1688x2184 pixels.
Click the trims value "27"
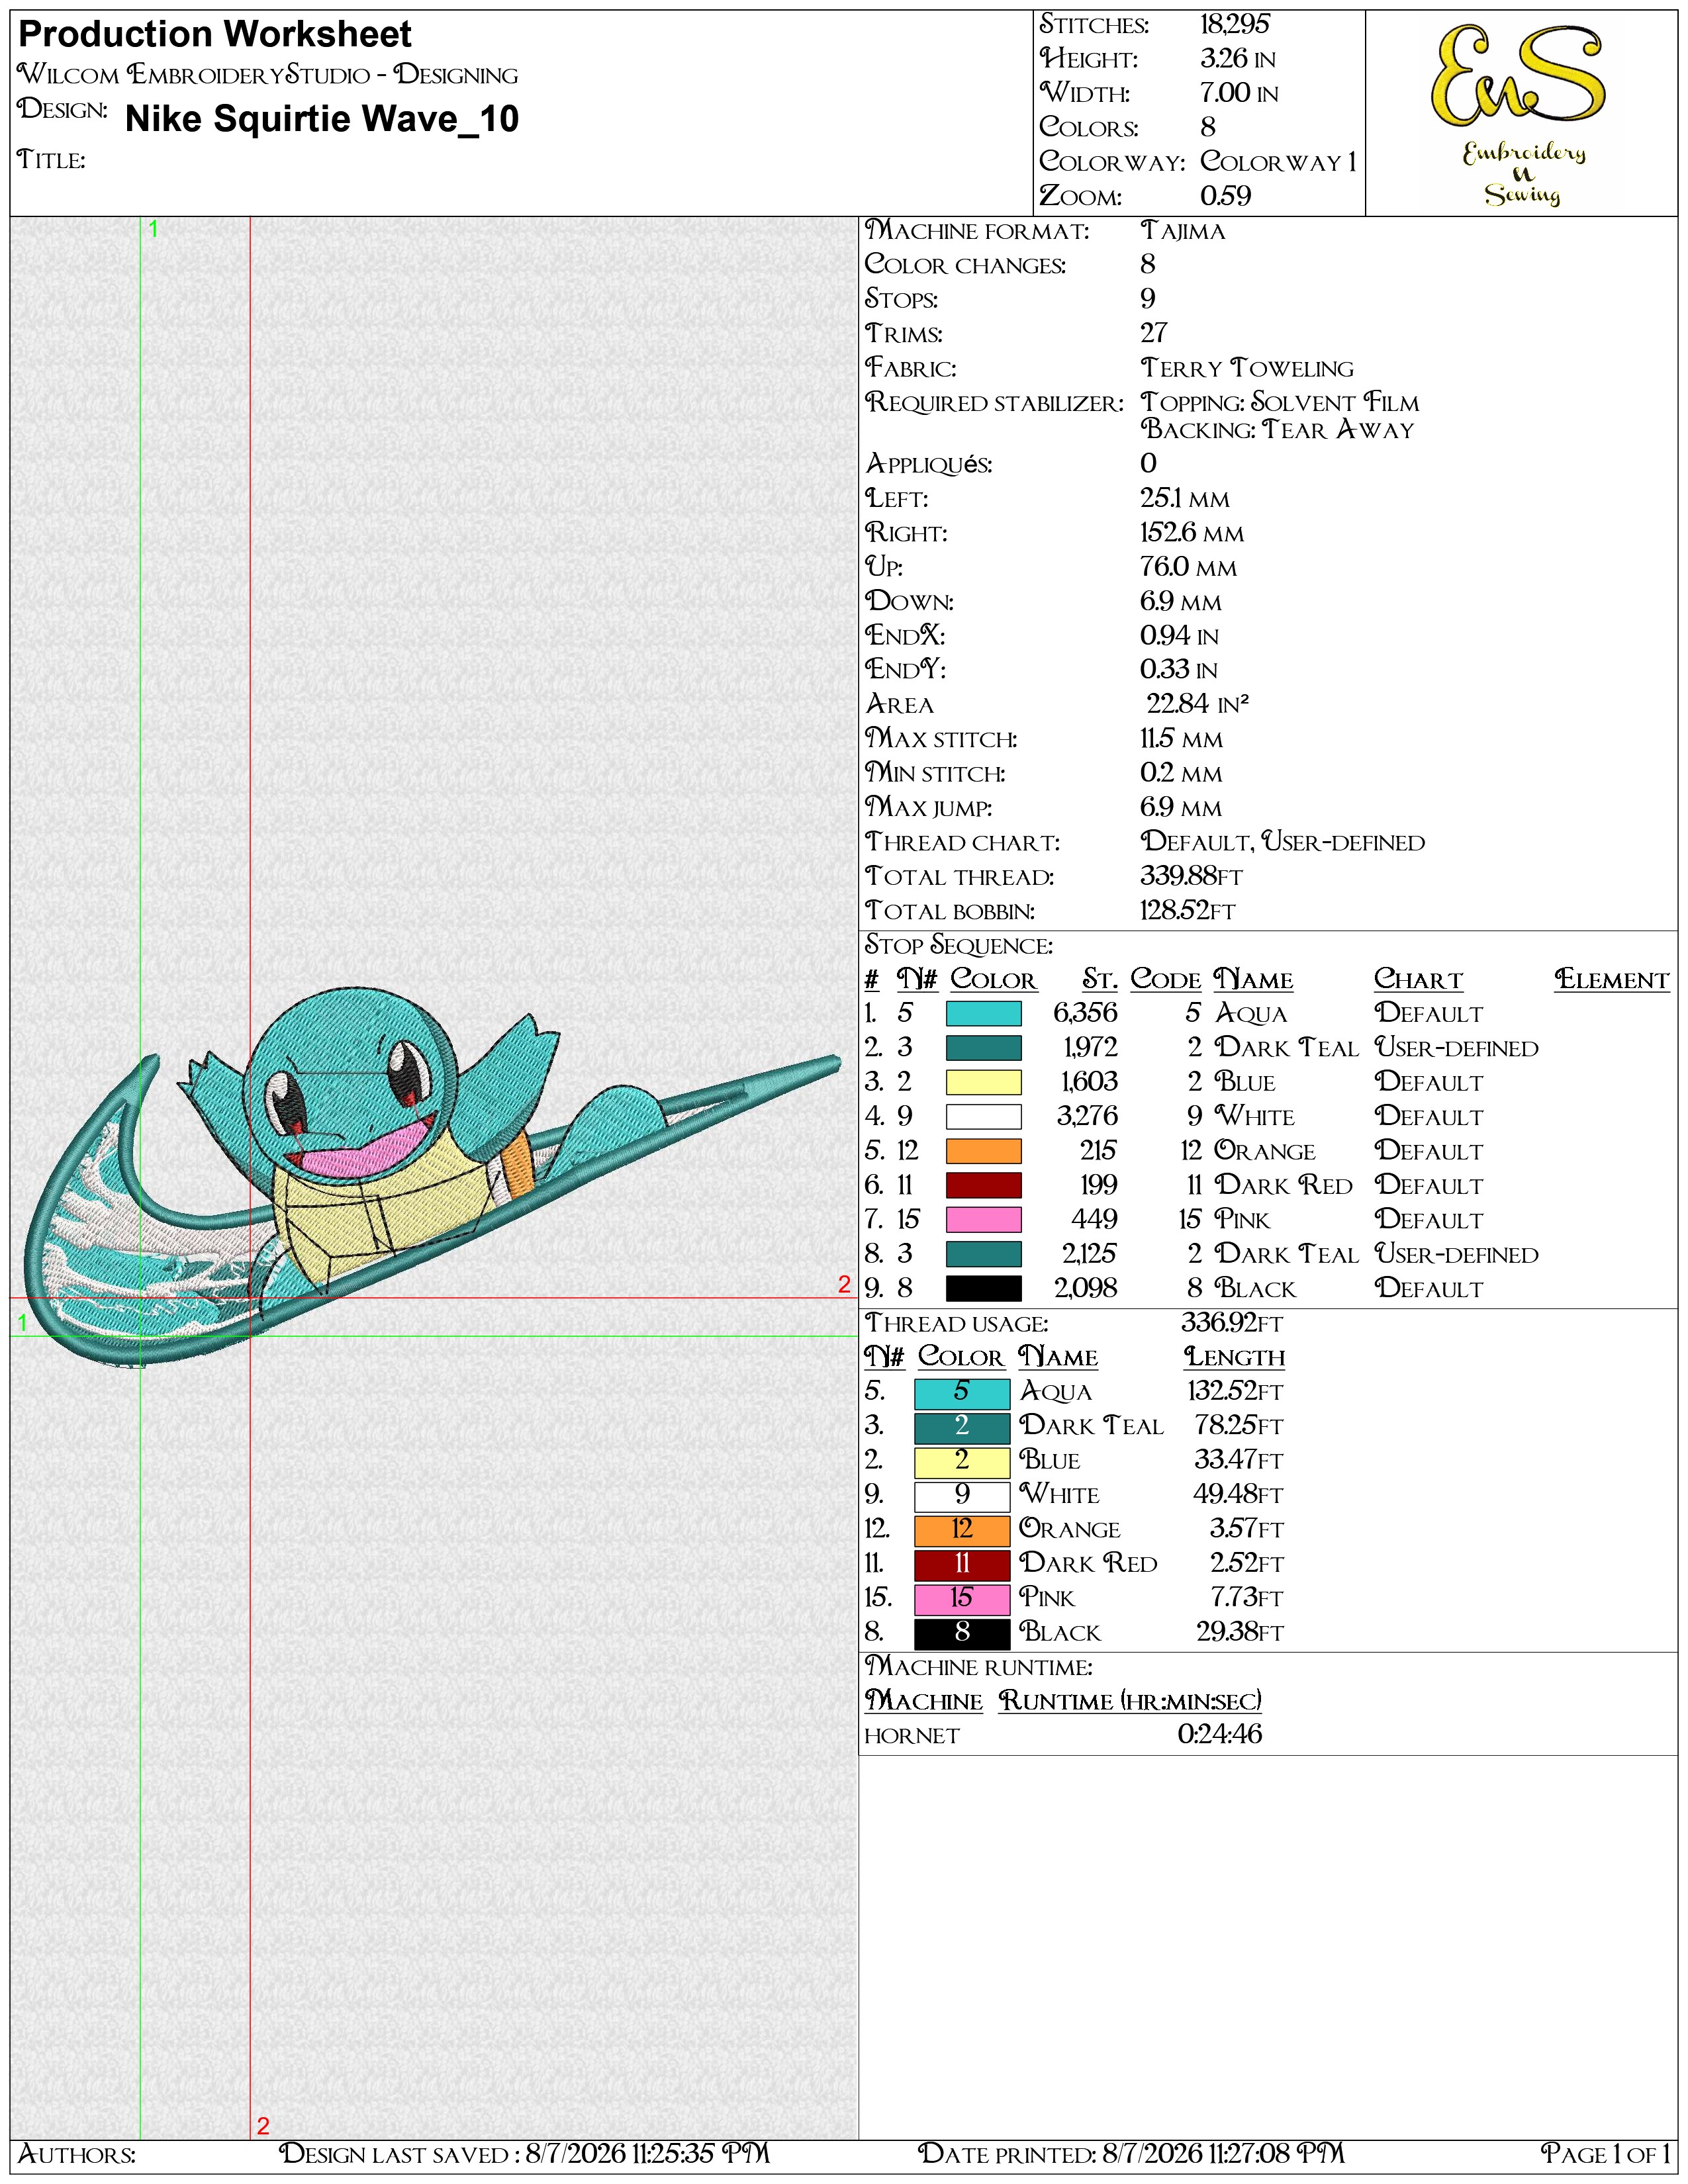(x=1154, y=333)
